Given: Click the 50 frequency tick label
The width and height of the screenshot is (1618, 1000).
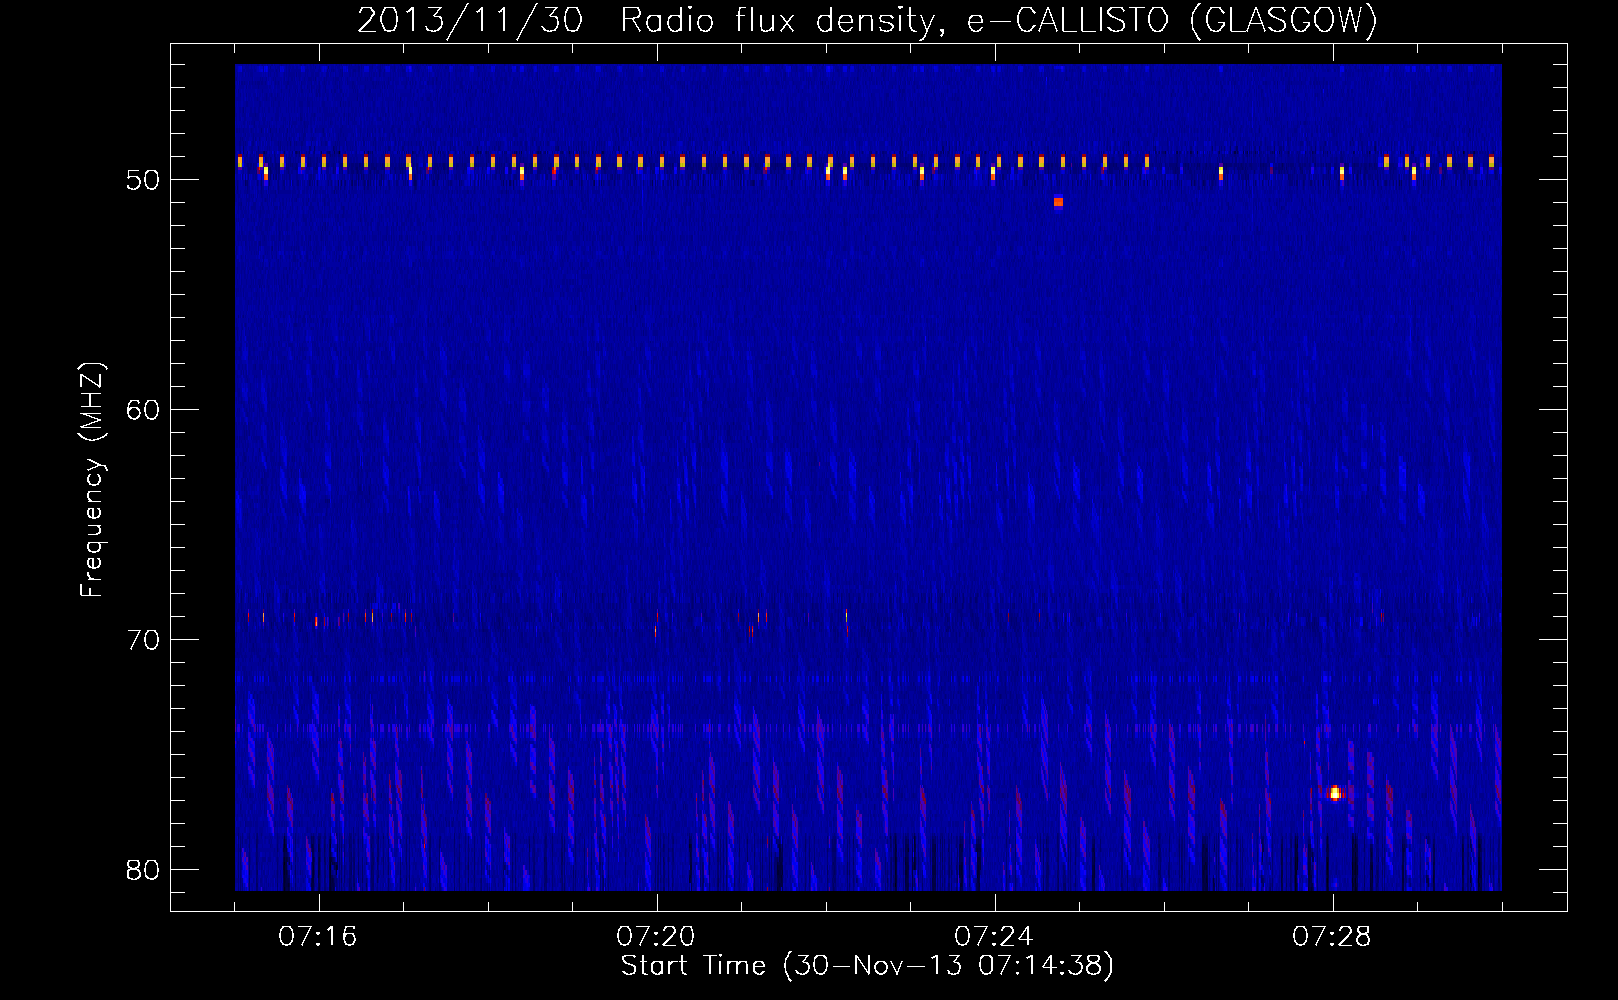Looking at the screenshot, I should (143, 180).
